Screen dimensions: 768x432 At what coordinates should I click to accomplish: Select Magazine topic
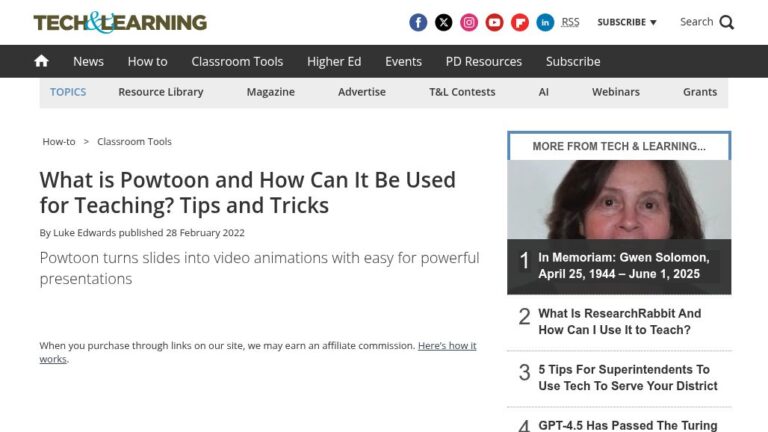(x=270, y=92)
